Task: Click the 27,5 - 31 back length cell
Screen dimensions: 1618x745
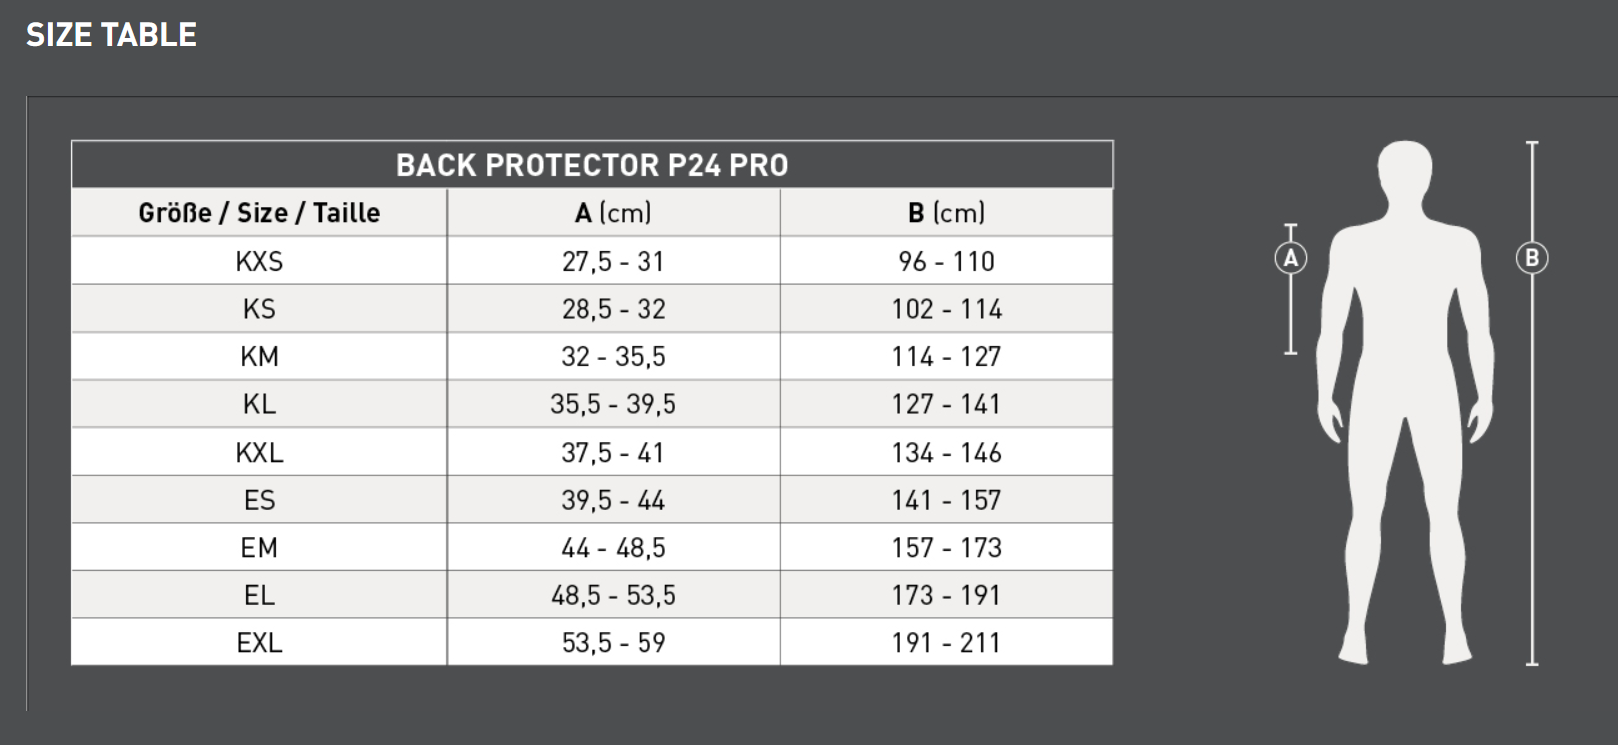Action: [613, 261]
